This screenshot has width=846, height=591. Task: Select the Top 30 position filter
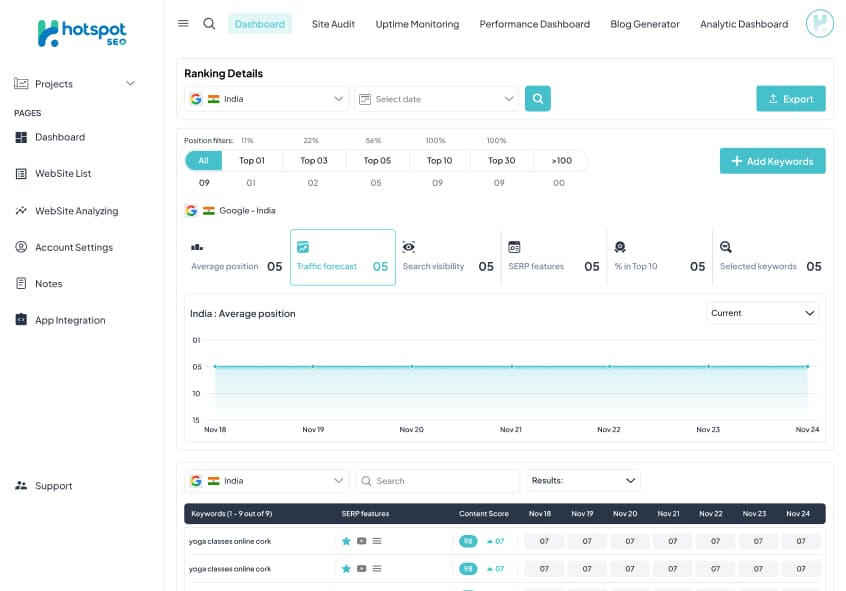(x=502, y=161)
